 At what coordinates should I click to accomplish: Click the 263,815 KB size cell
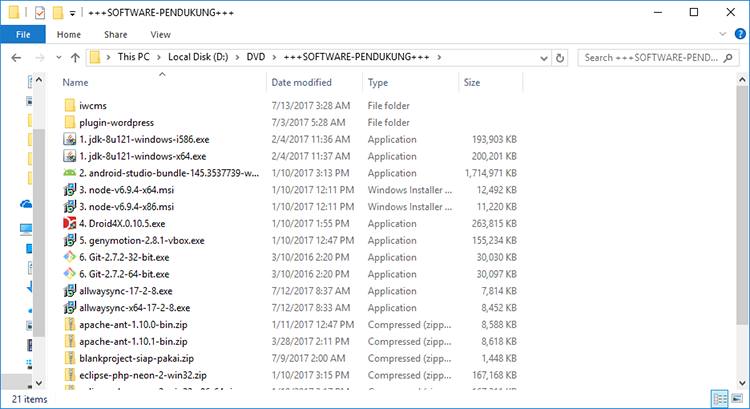(x=494, y=223)
